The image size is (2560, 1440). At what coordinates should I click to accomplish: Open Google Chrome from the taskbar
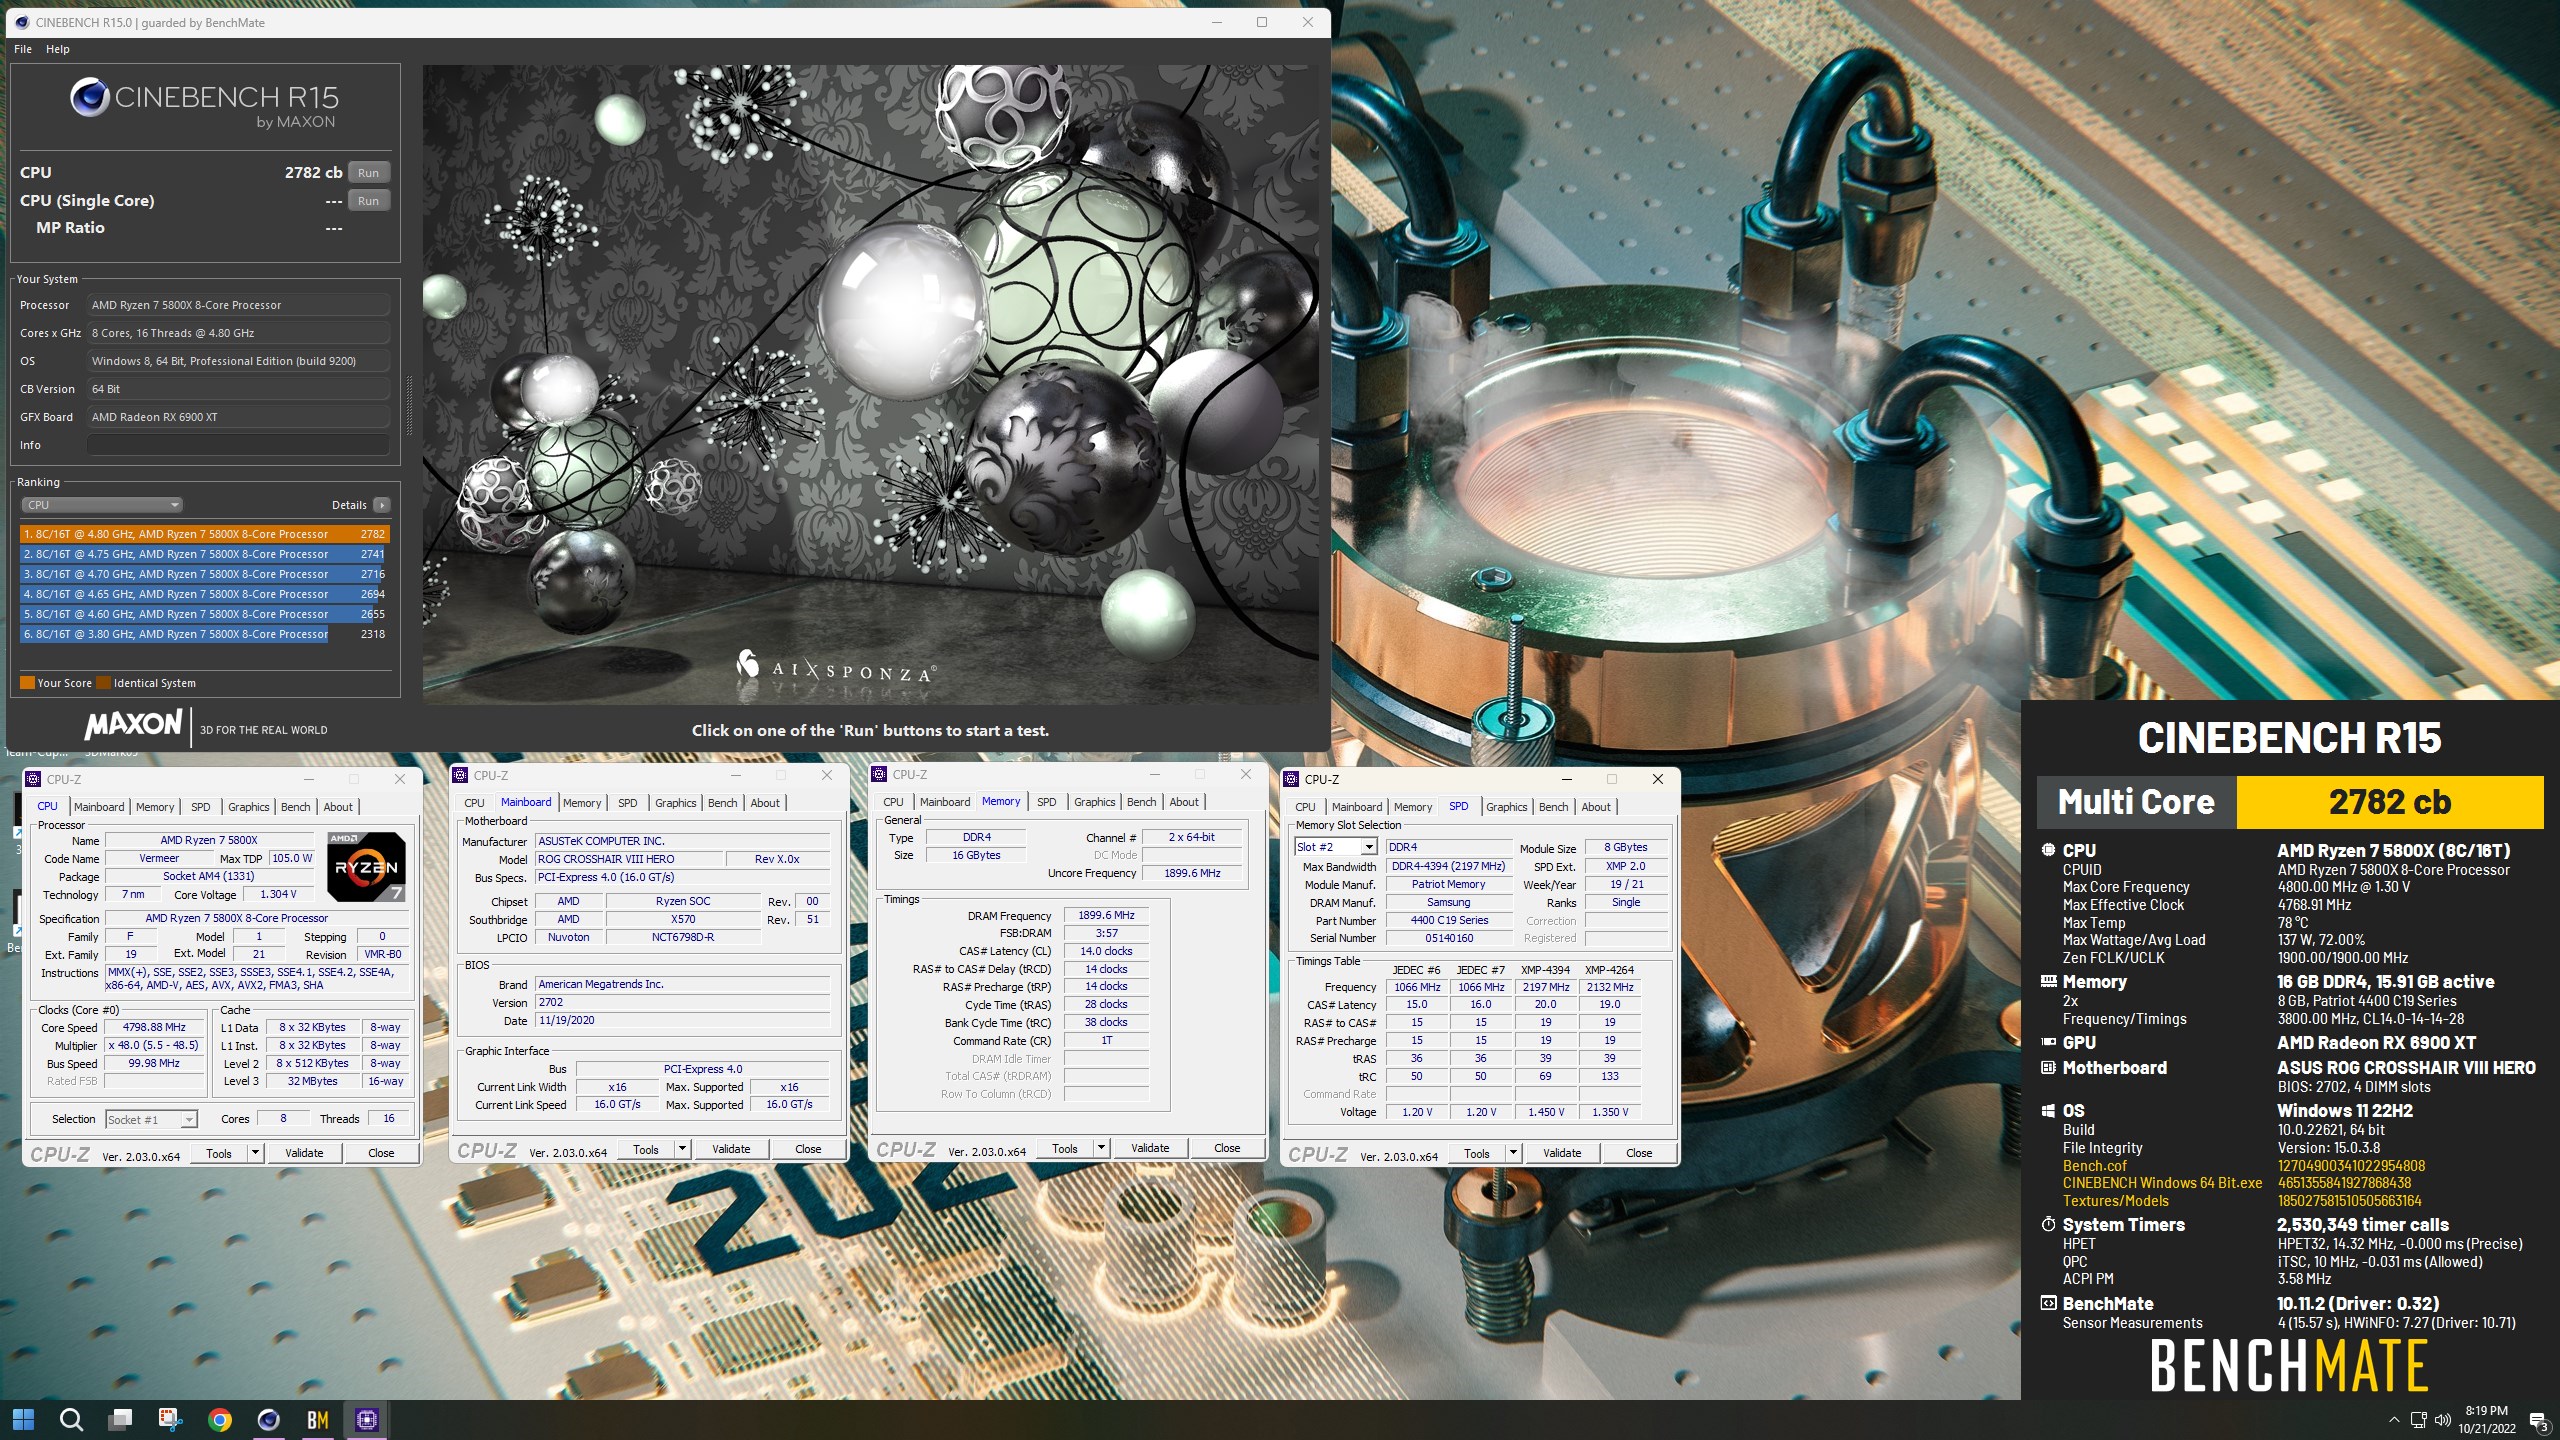pyautogui.click(x=220, y=1419)
